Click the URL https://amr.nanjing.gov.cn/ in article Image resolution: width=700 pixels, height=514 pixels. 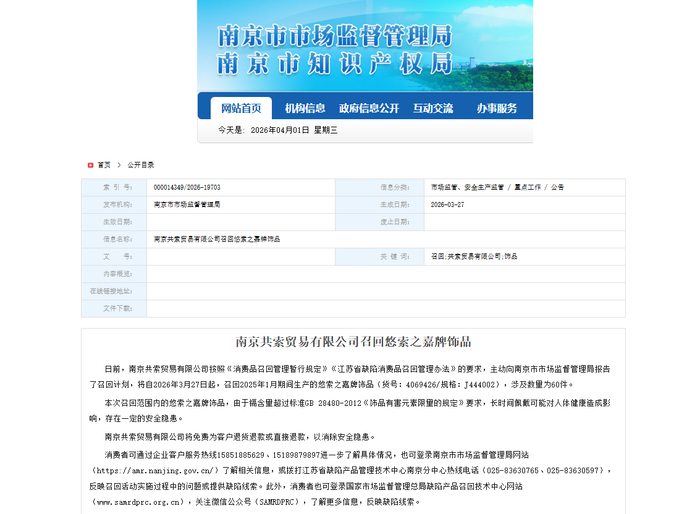(x=155, y=471)
